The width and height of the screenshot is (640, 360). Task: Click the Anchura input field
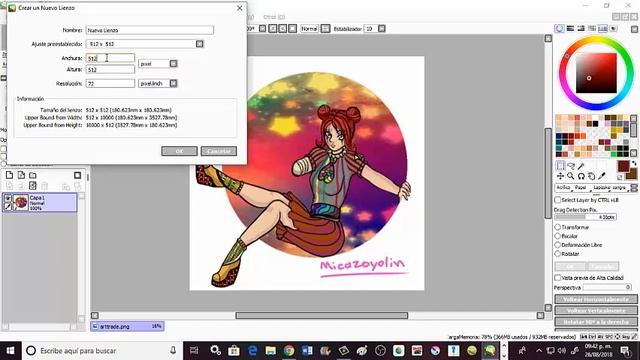(x=110, y=58)
